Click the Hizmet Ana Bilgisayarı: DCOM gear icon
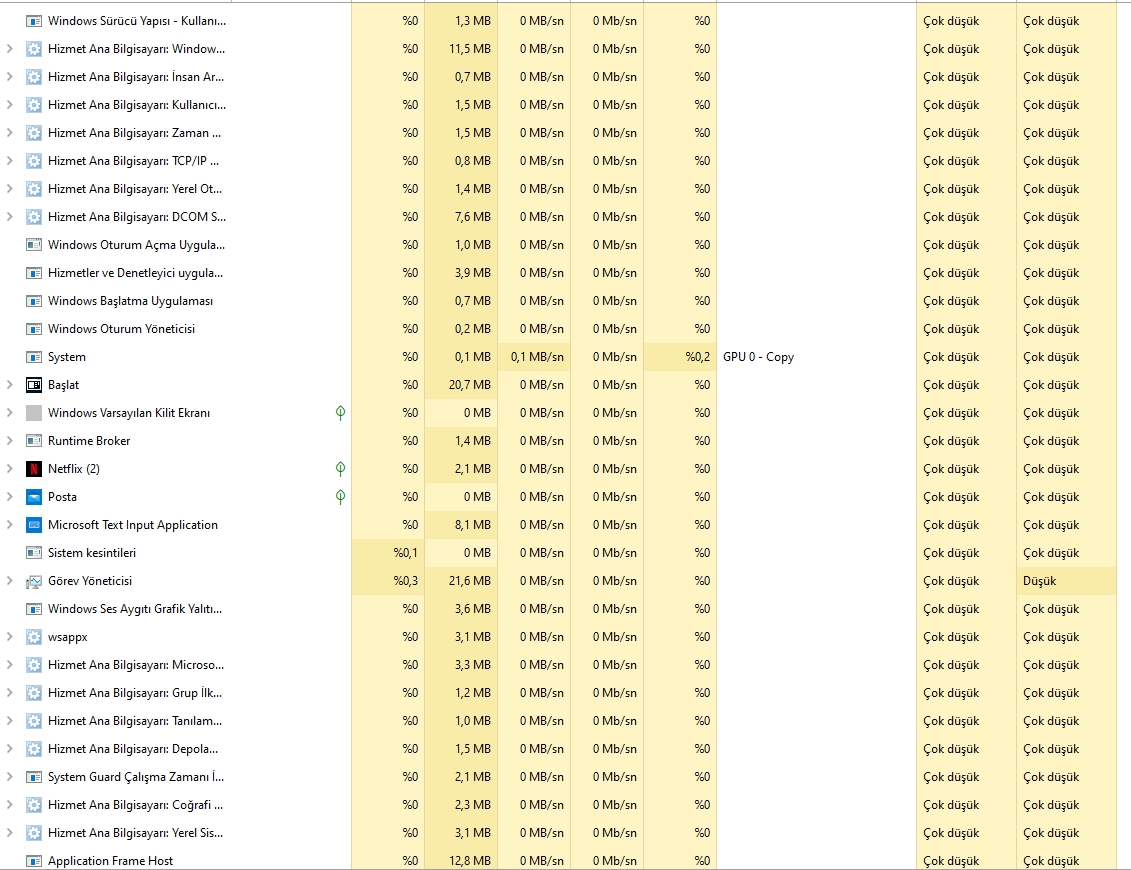Viewport: 1131px width, 870px height. [34, 217]
